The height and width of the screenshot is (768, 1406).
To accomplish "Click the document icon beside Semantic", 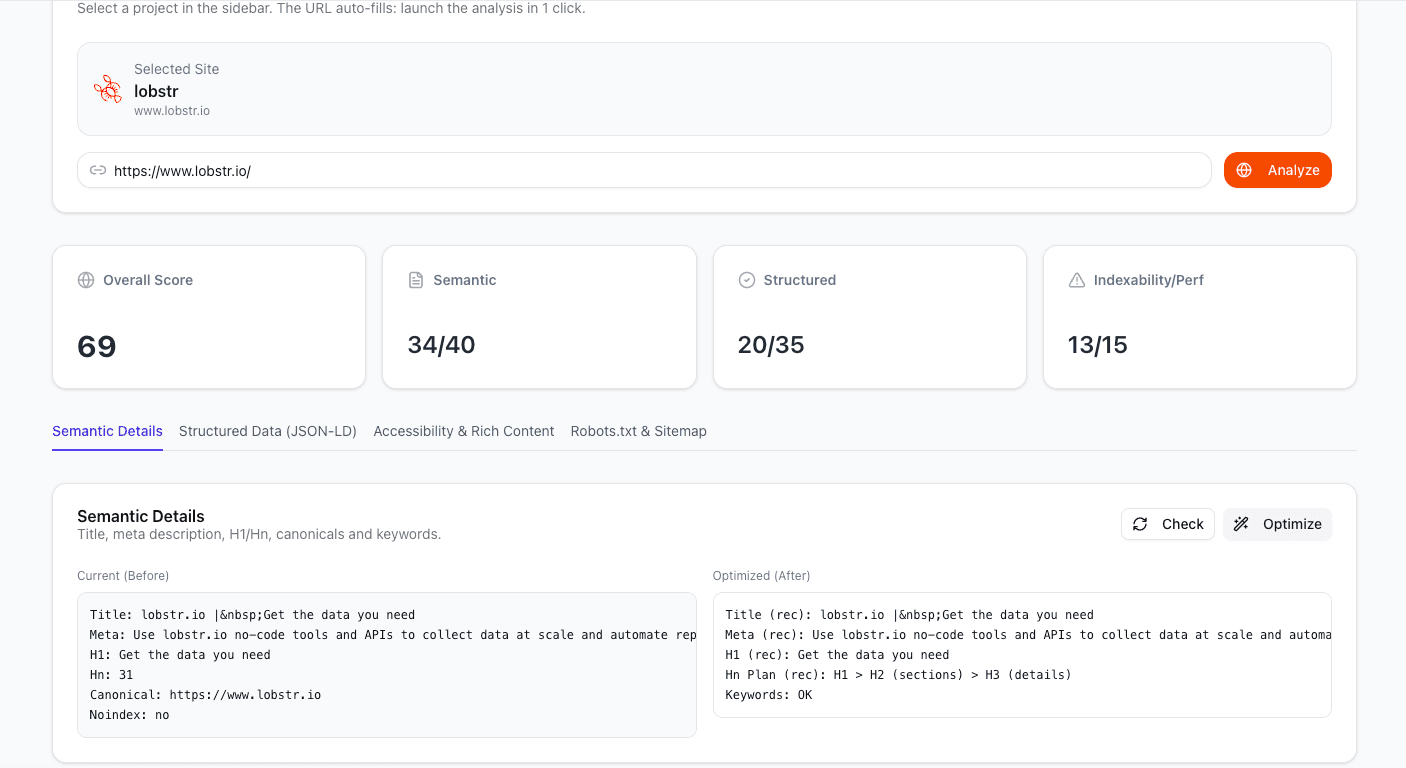I will 416,280.
